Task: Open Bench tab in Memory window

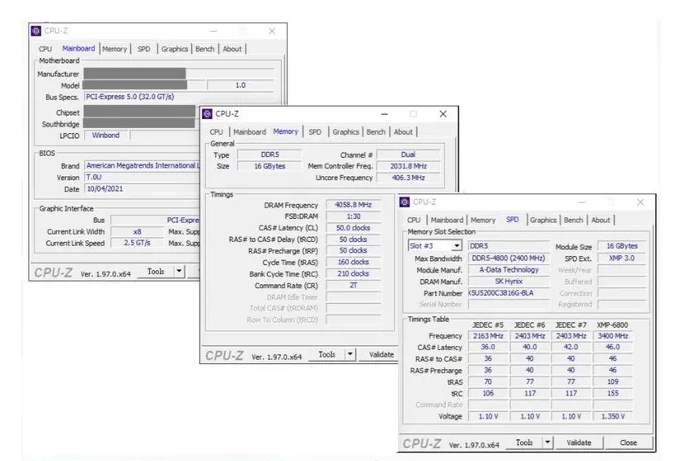Action: pos(376,132)
